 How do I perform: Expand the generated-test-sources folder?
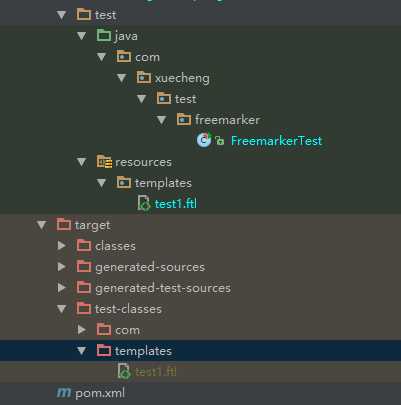click(61, 288)
